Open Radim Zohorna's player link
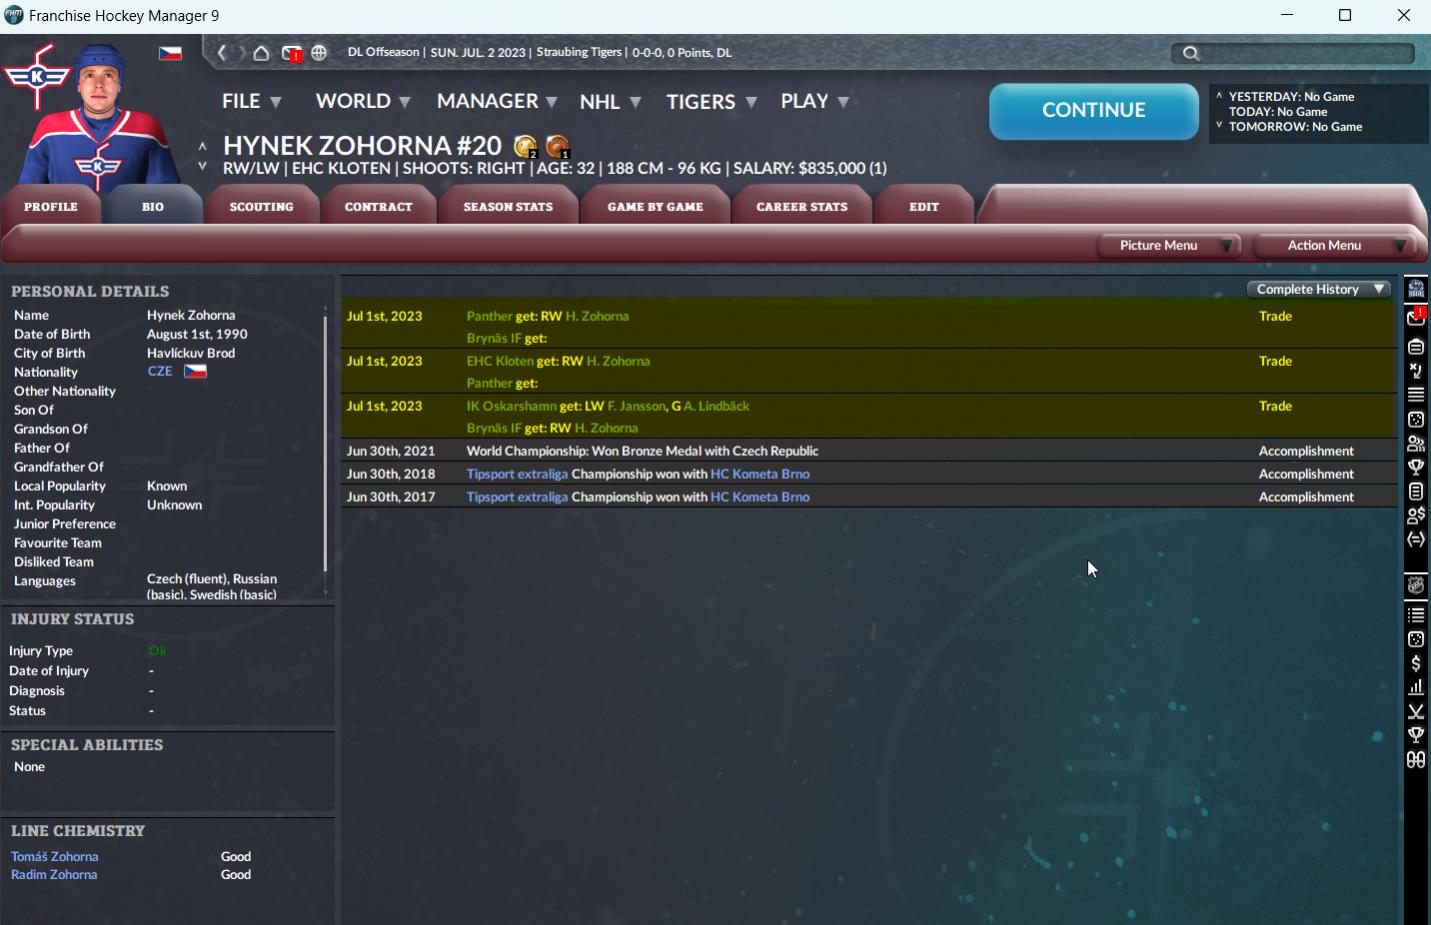The width and height of the screenshot is (1431, 925). point(54,875)
